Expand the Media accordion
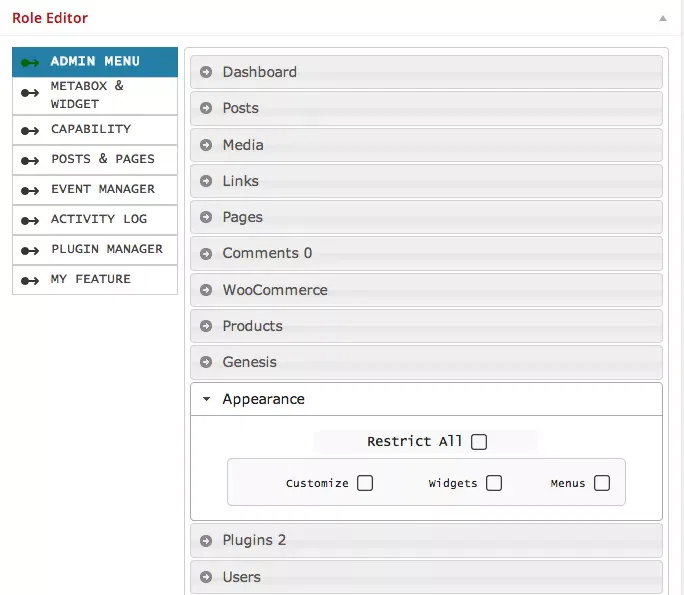Image resolution: width=684 pixels, height=595 pixels. [426, 145]
